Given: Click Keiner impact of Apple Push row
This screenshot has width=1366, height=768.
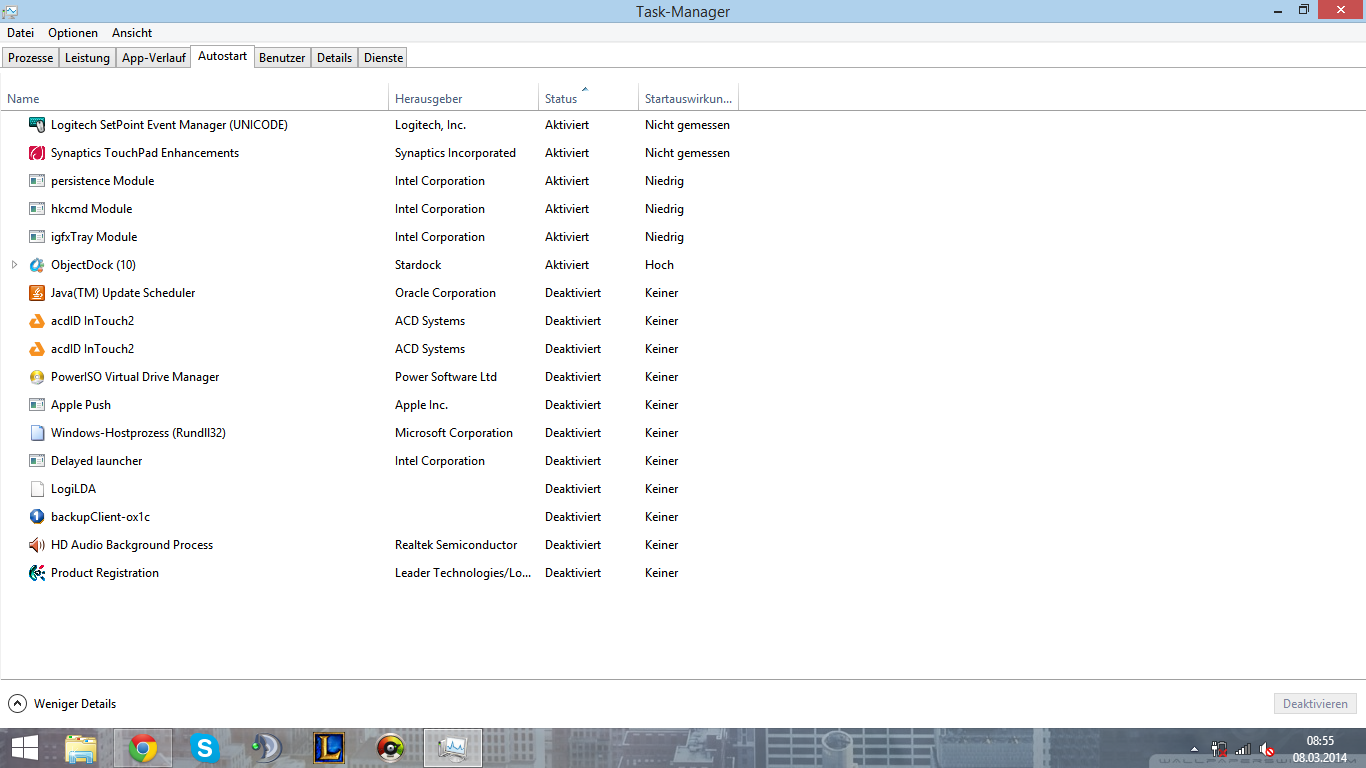Looking at the screenshot, I should tap(662, 405).
